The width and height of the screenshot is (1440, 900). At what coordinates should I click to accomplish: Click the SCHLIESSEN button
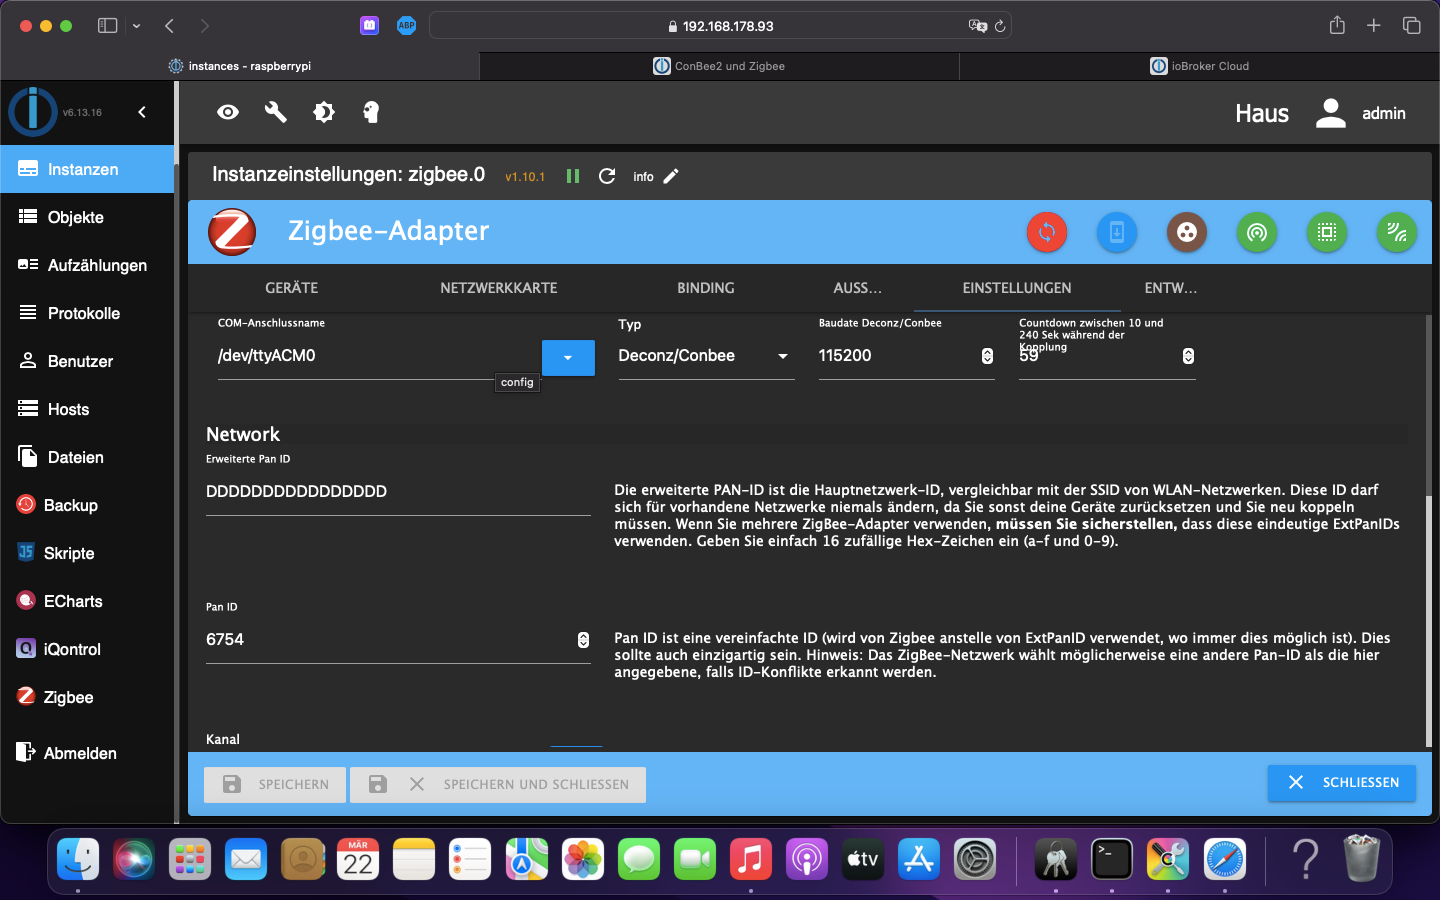pyautogui.click(x=1341, y=783)
